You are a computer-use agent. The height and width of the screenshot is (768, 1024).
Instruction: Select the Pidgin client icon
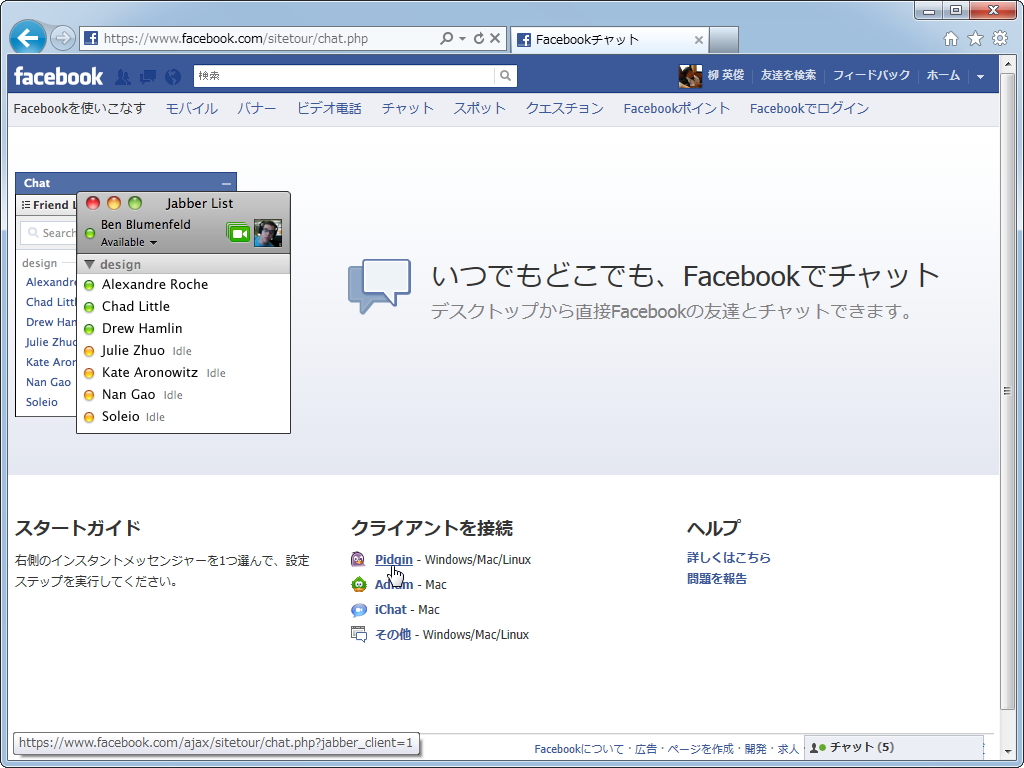[x=358, y=559]
